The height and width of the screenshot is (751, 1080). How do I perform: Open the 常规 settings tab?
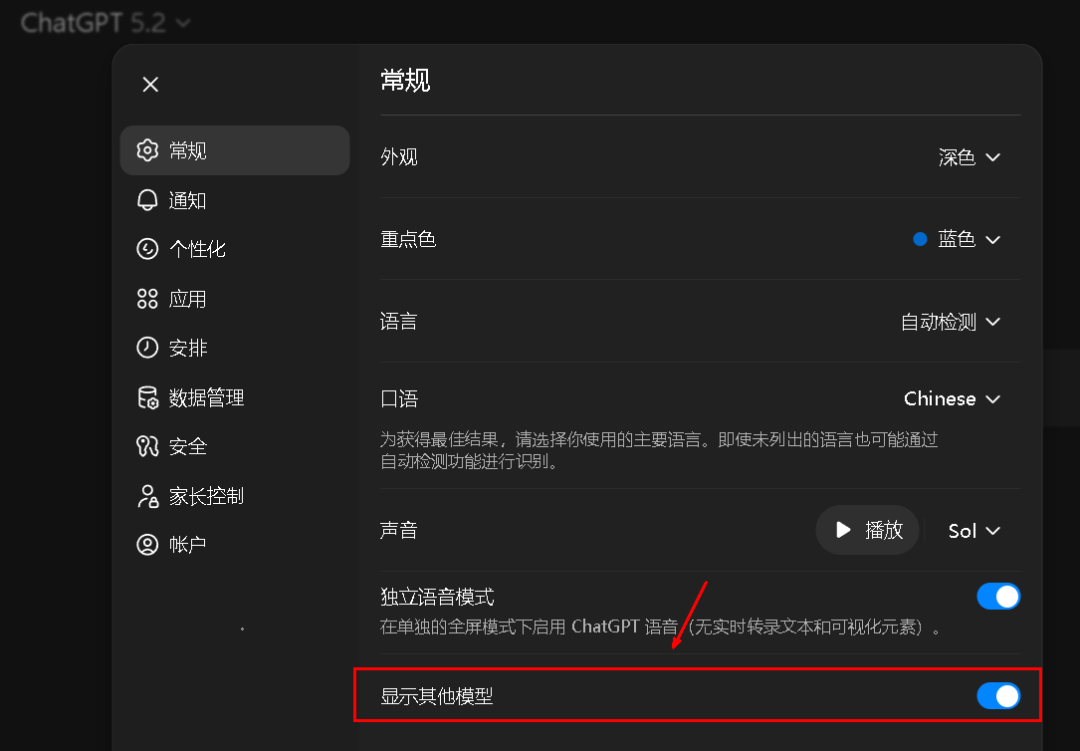tap(235, 150)
